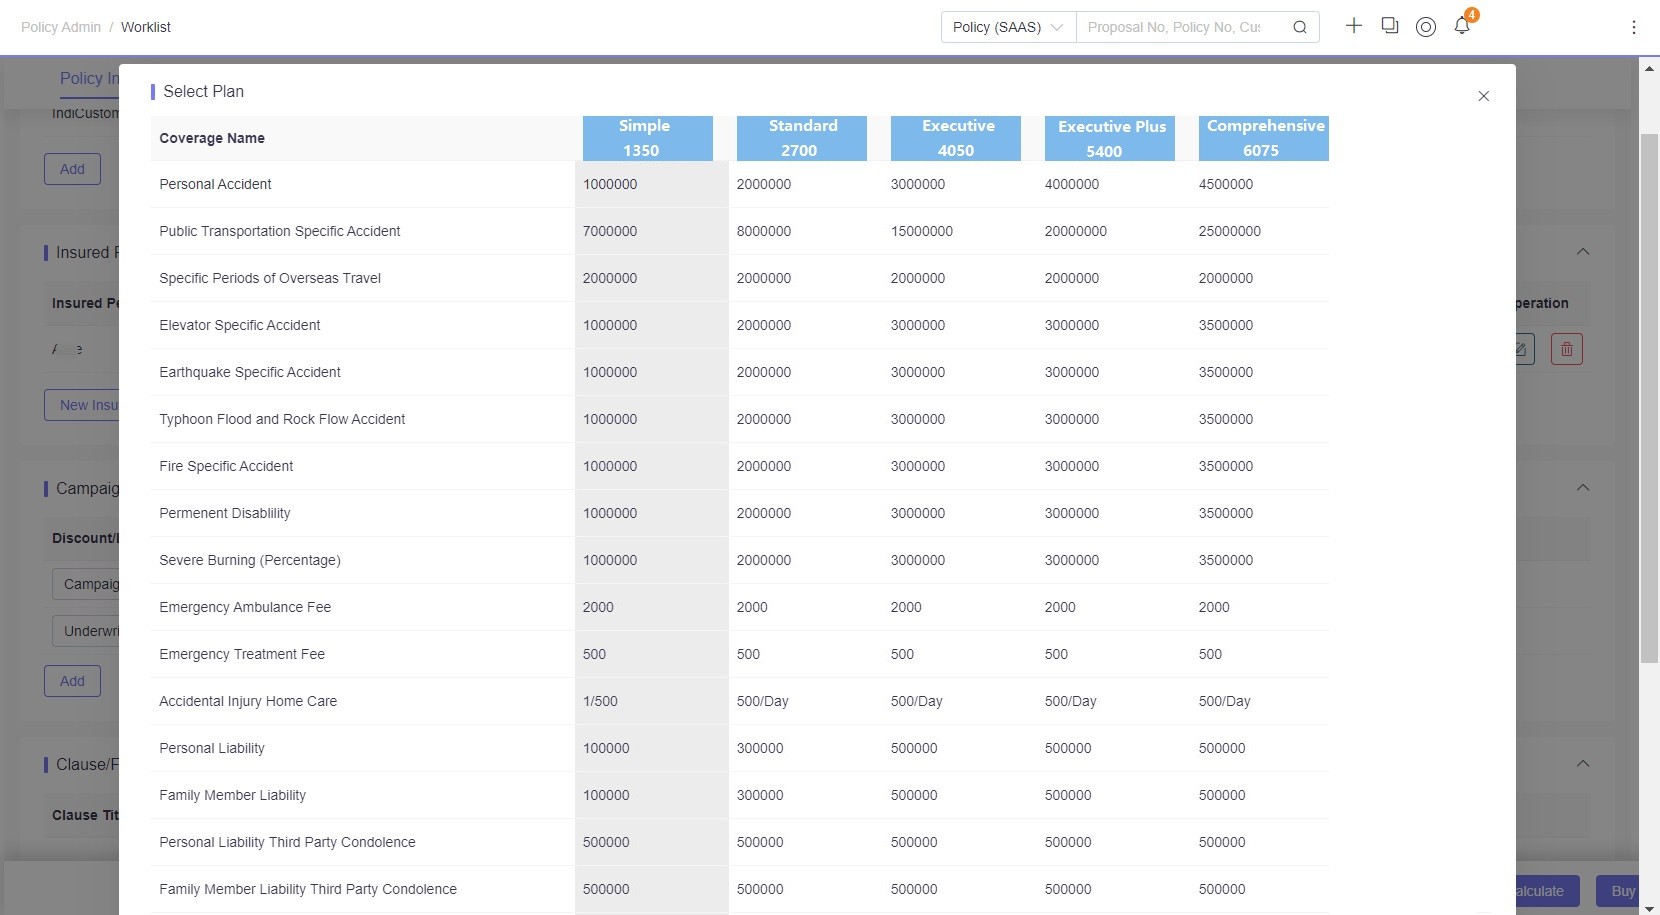Screen dimensions: 1660x915
Task: Click the circular target icon in header
Action: tap(1426, 27)
